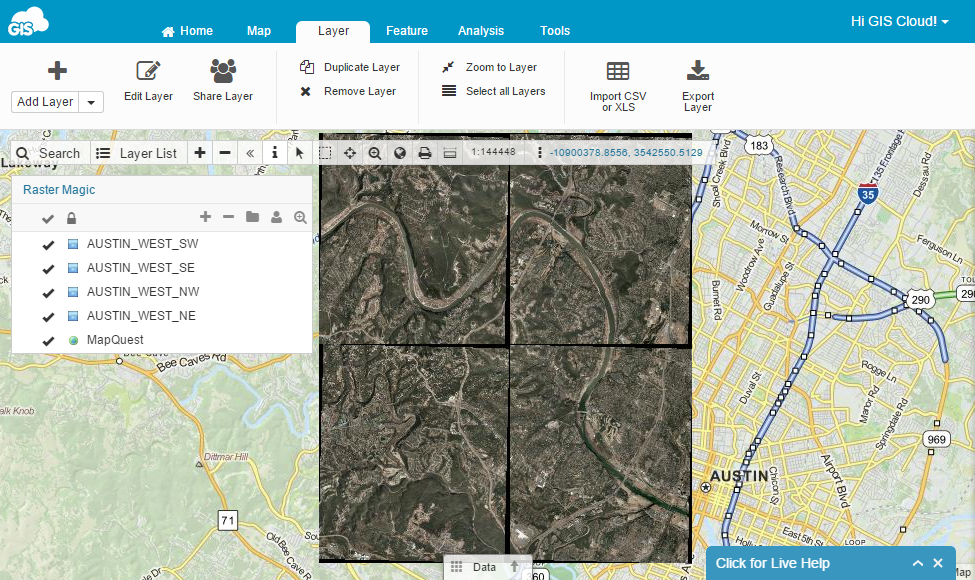The height and width of the screenshot is (580, 975).
Task: Select the measure ruler tool
Action: (450, 153)
